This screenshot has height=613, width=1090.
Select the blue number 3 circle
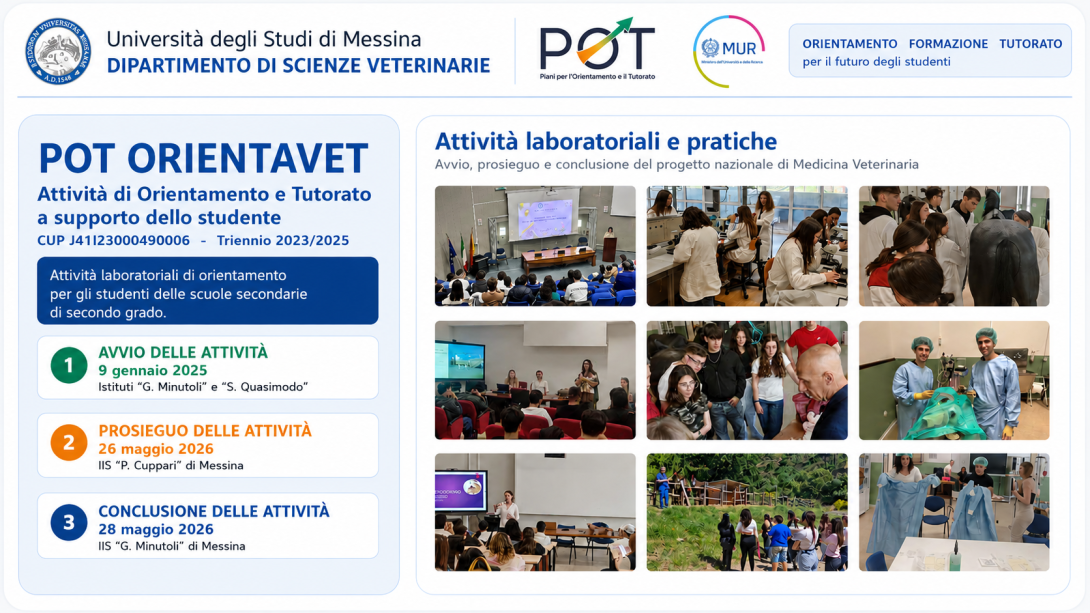pyautogui.click(x=69, y=523)
